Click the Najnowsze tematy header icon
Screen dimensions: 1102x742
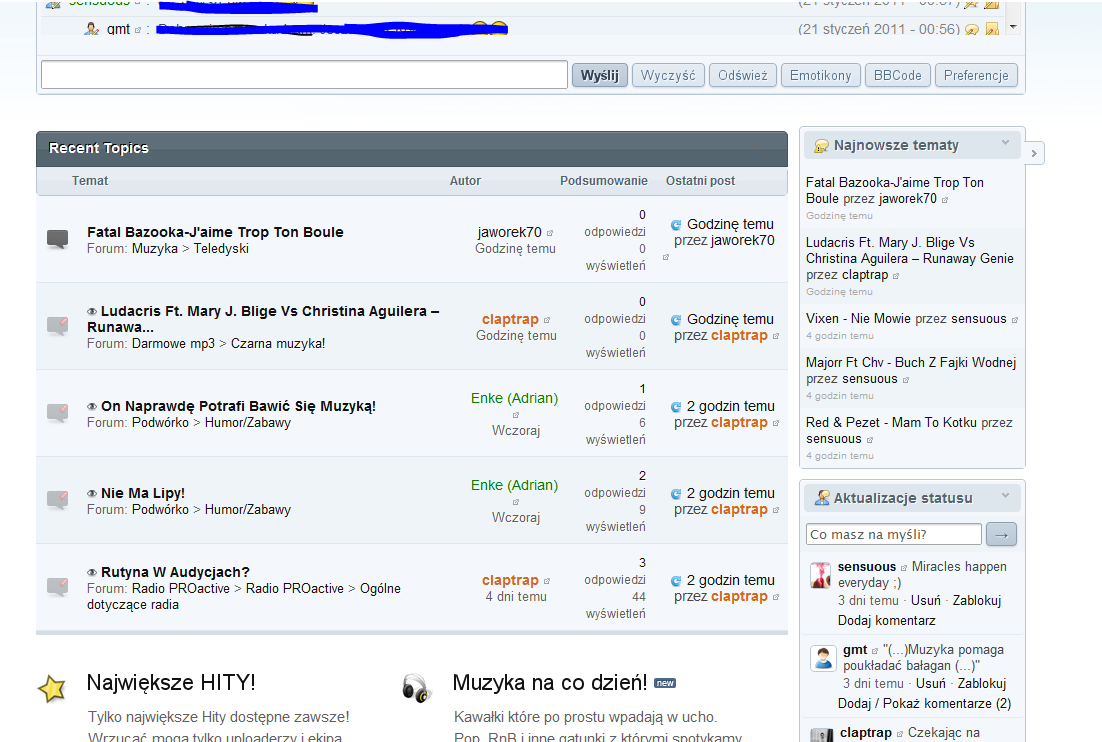coord(822,146)
